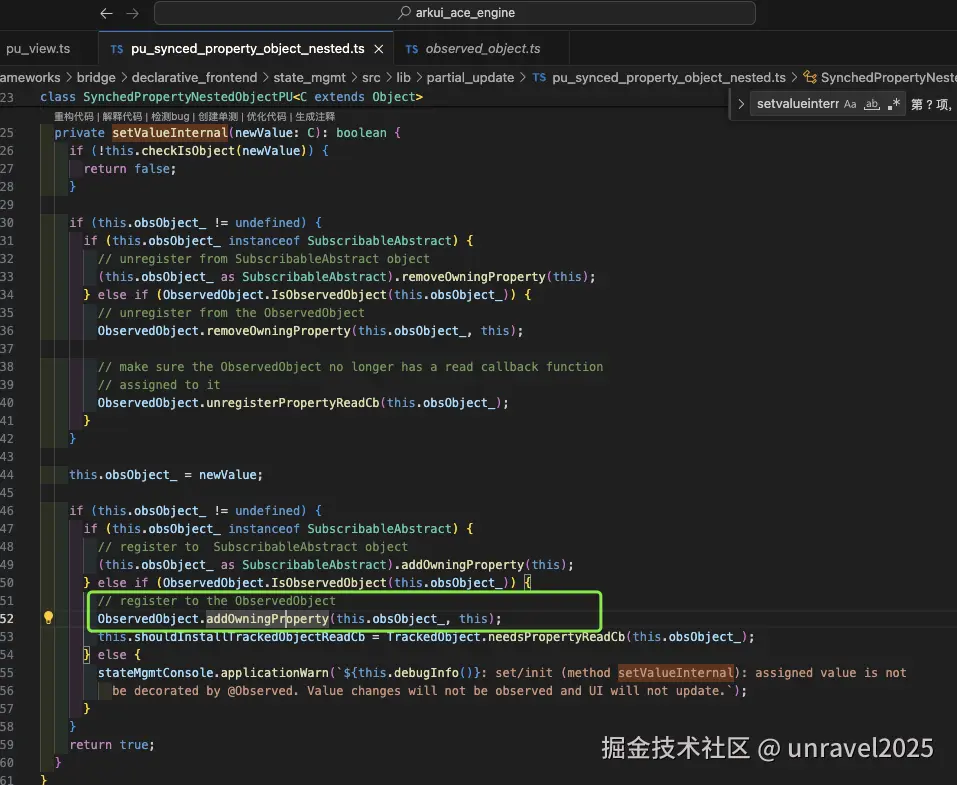Click unregisterPropertyReadCb on line 40
This screenshot has height=785, width=957.
pyautogui.click(x=292, y=403)
